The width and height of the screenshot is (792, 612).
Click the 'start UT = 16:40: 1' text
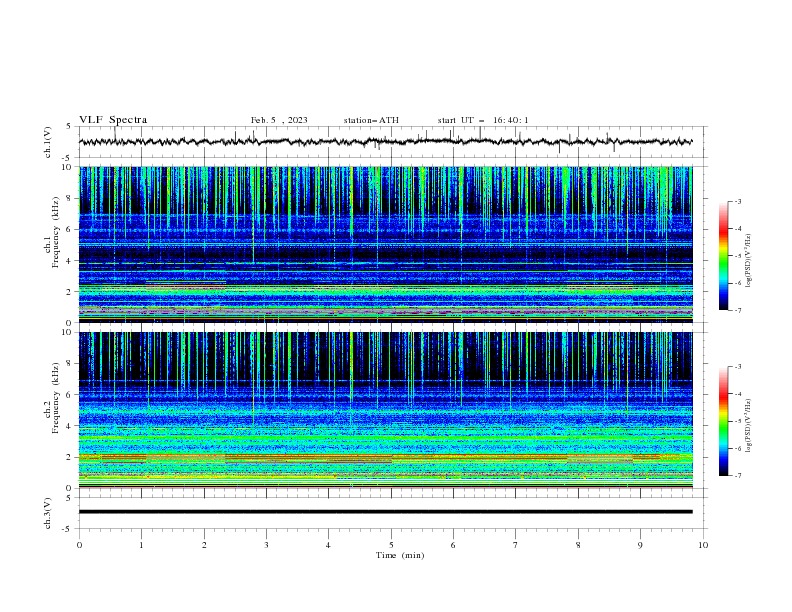(x=483, y=120)
